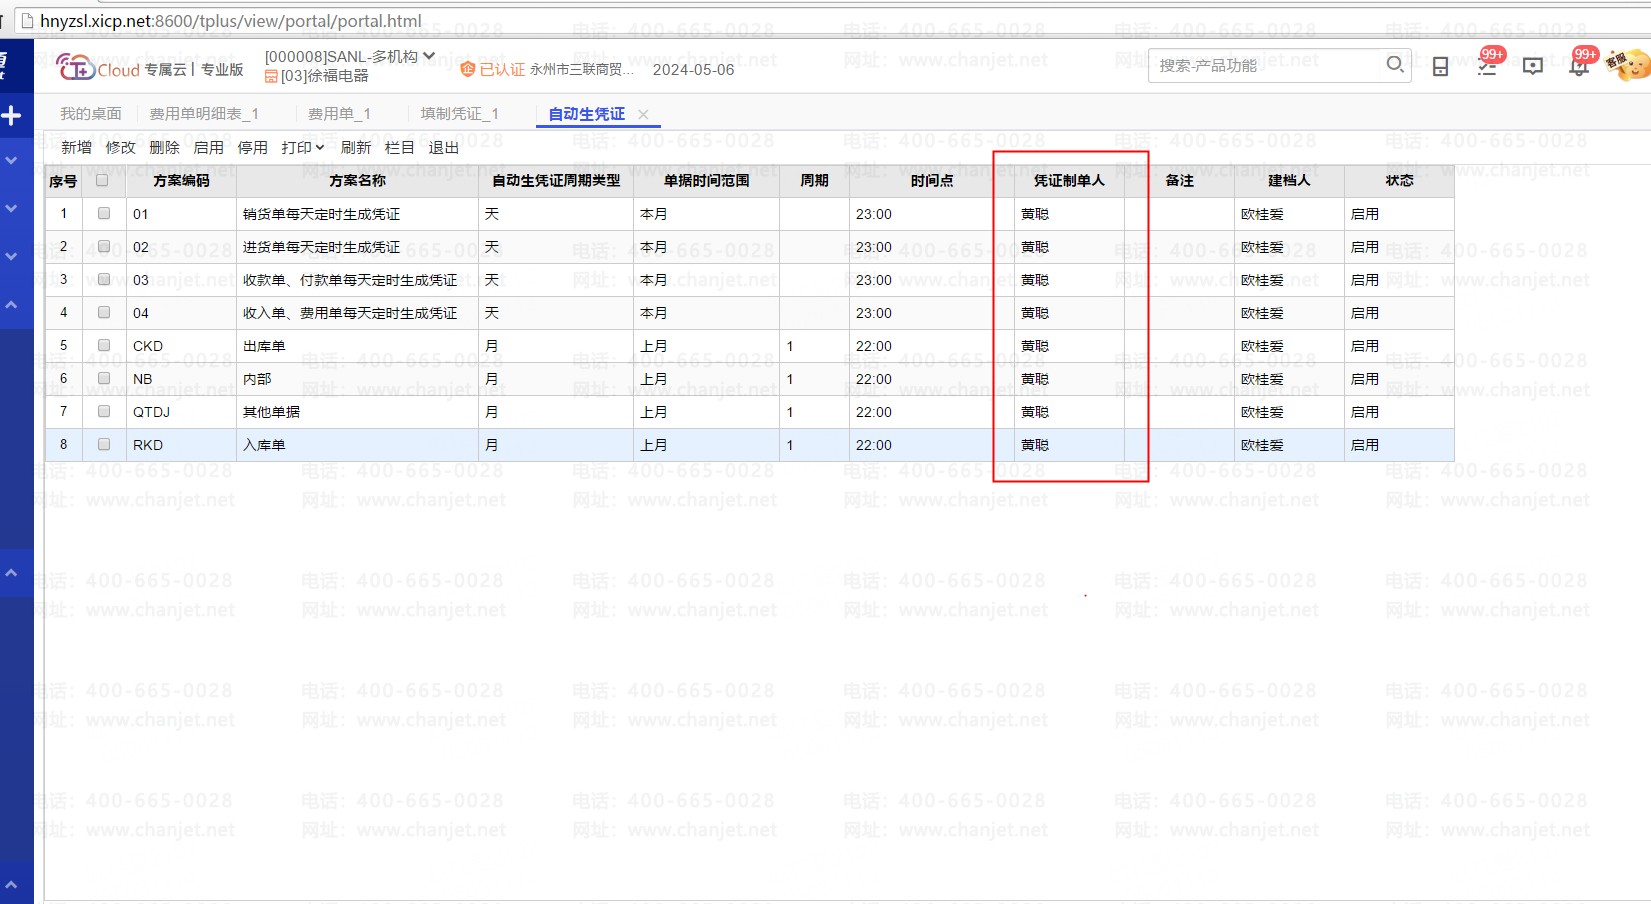Click the 搜索-产品功能 search field
The height and width of the screenshot is (904, 1651).
point(1265,66)
